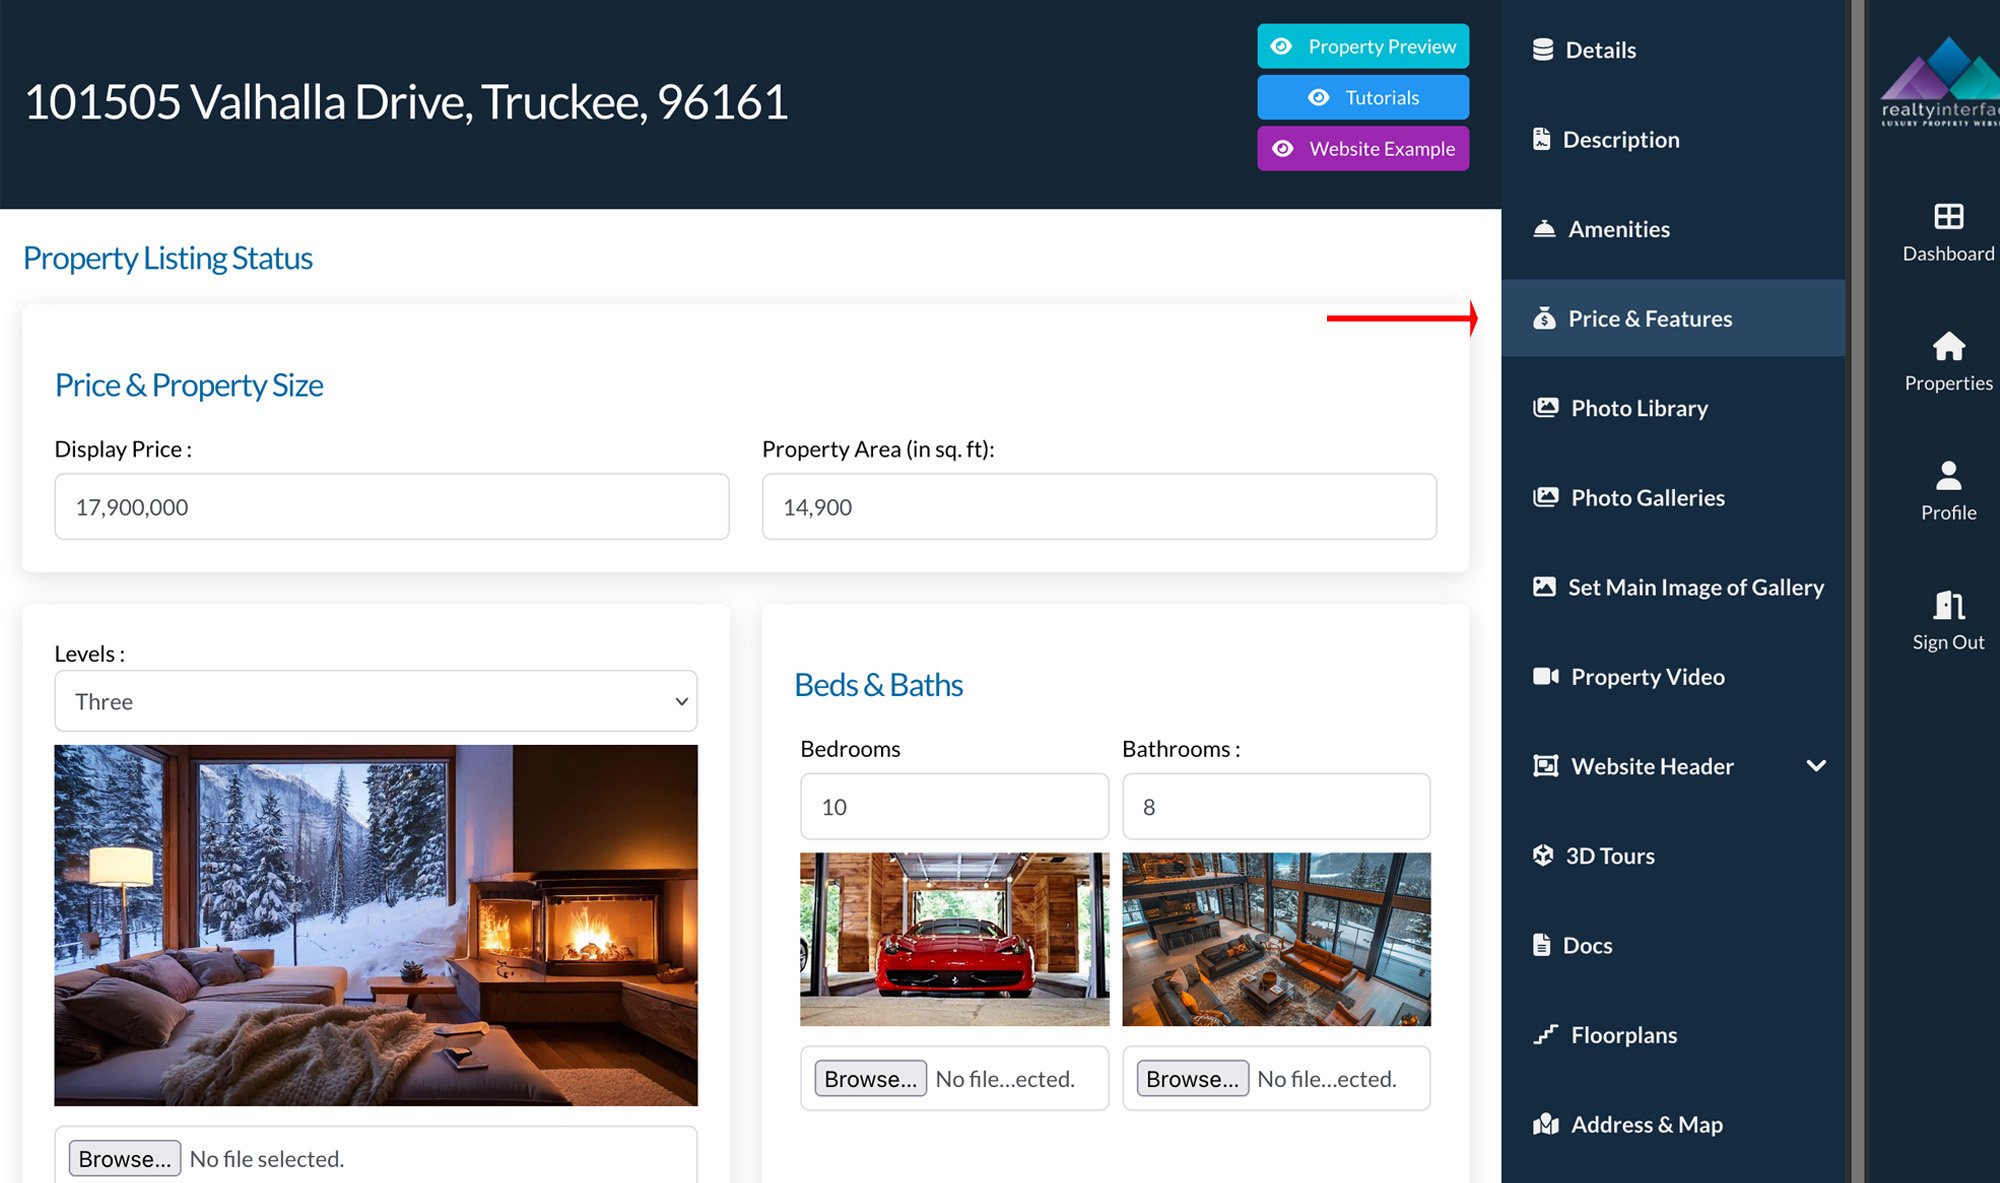Open the Levels dropdown showing Three
The width and height of the screenshot is (2000, 1183).
pos(375,701)
